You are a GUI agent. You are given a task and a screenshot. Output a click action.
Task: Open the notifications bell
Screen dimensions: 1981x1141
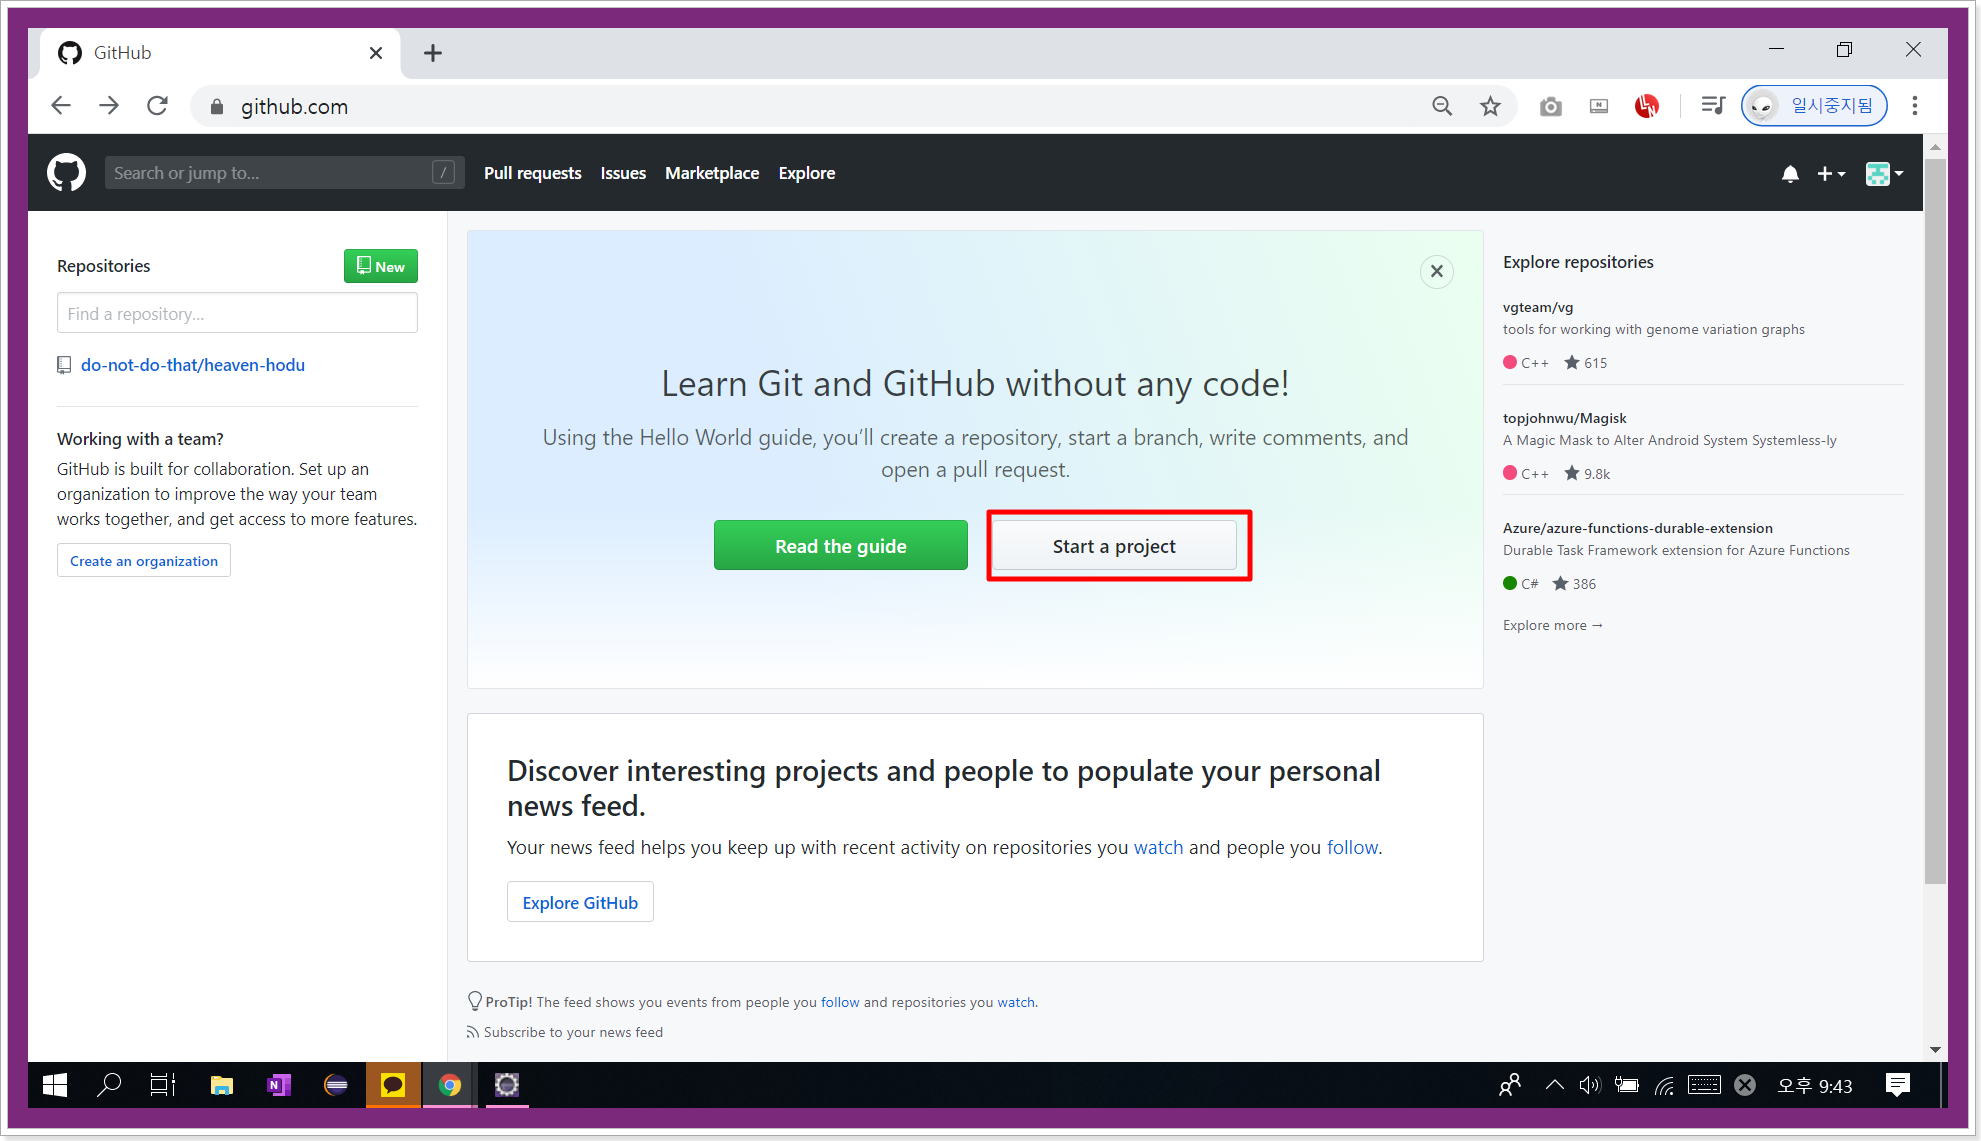1790,174
